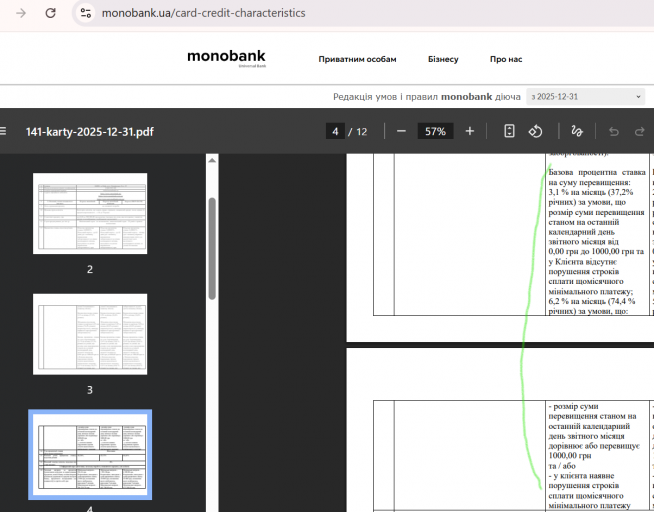Open page 3 thumbnail
The image size is (654, 512).
(x=90, y=334)
